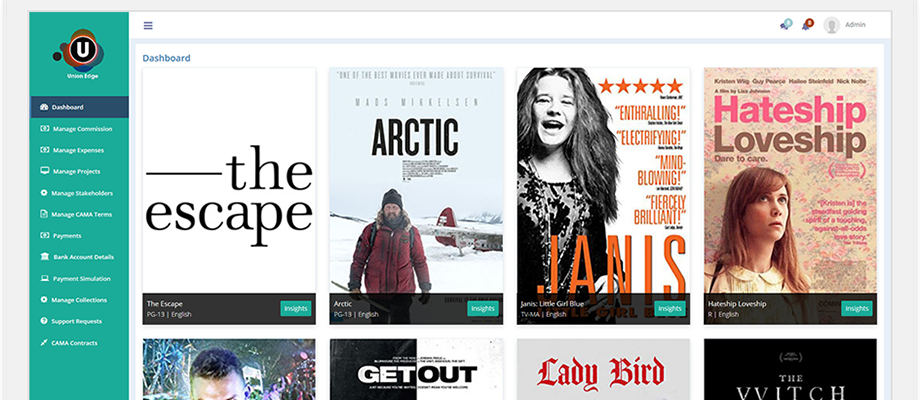Click the Support Requests question icon
Screen dimensions: 920x400
(43, 321)
